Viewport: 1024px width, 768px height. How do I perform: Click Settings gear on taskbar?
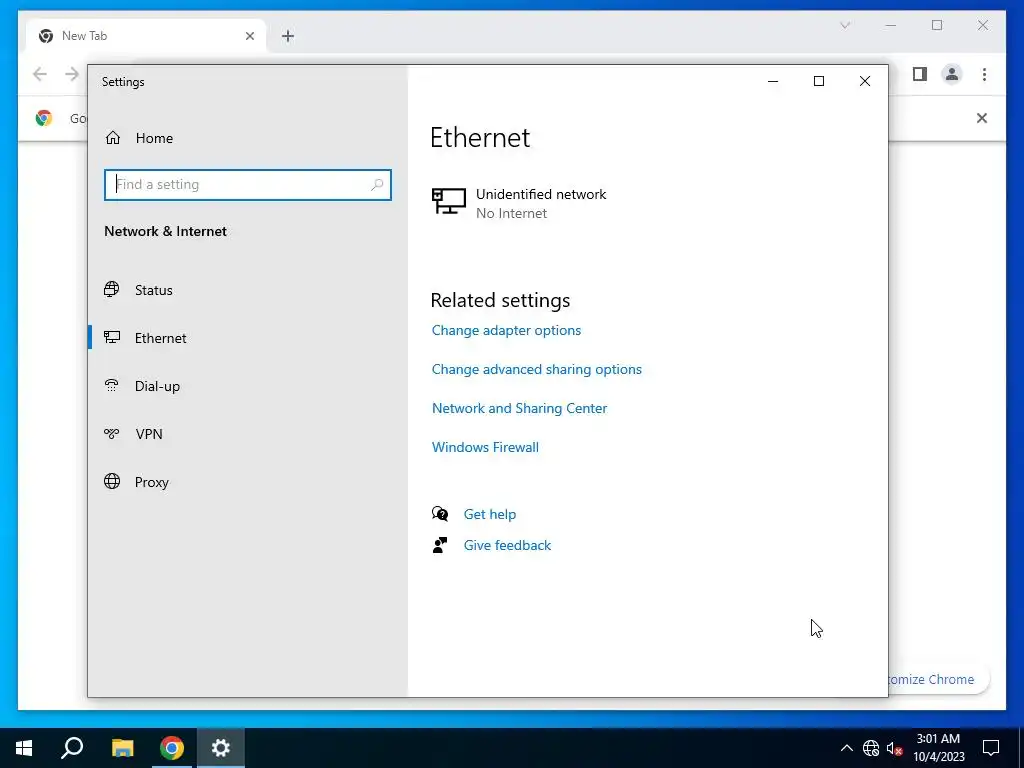click(221, 748)
